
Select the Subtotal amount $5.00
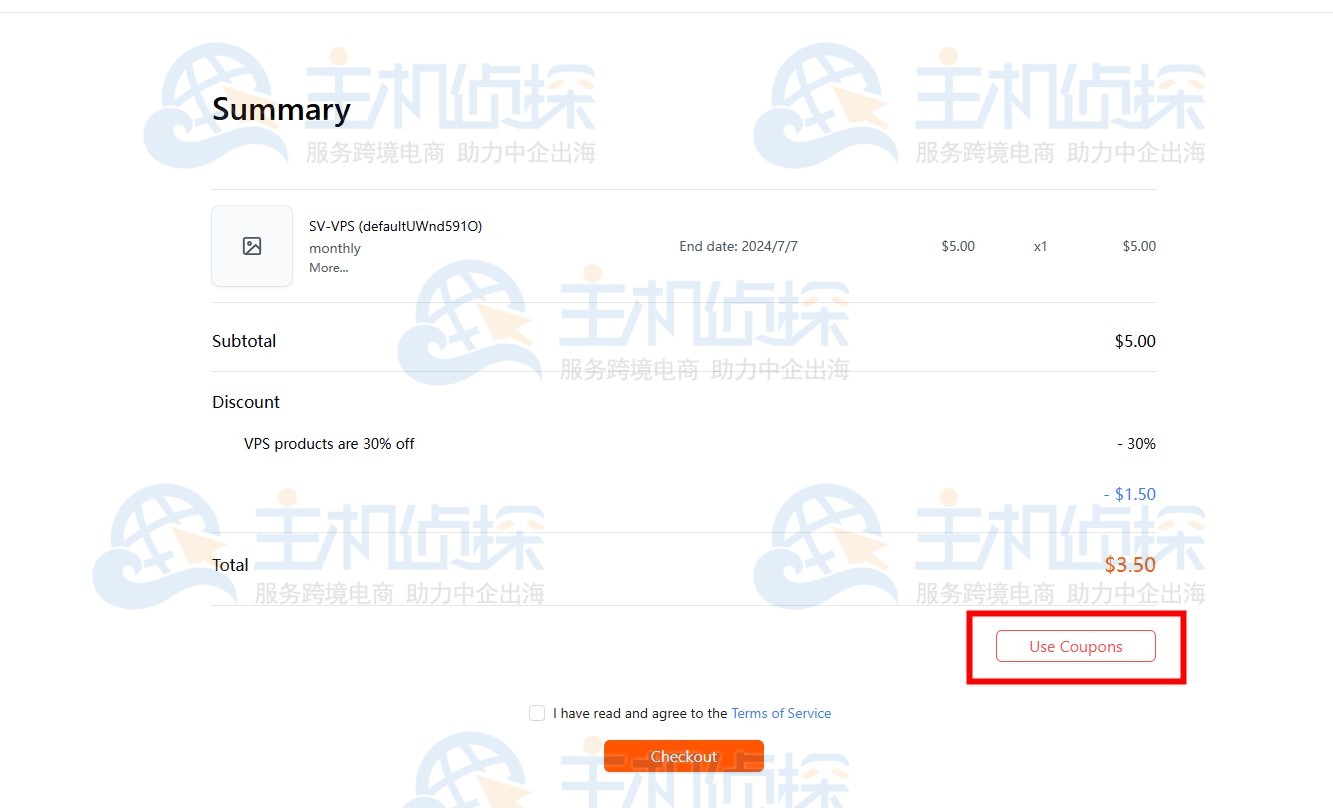1135,340
